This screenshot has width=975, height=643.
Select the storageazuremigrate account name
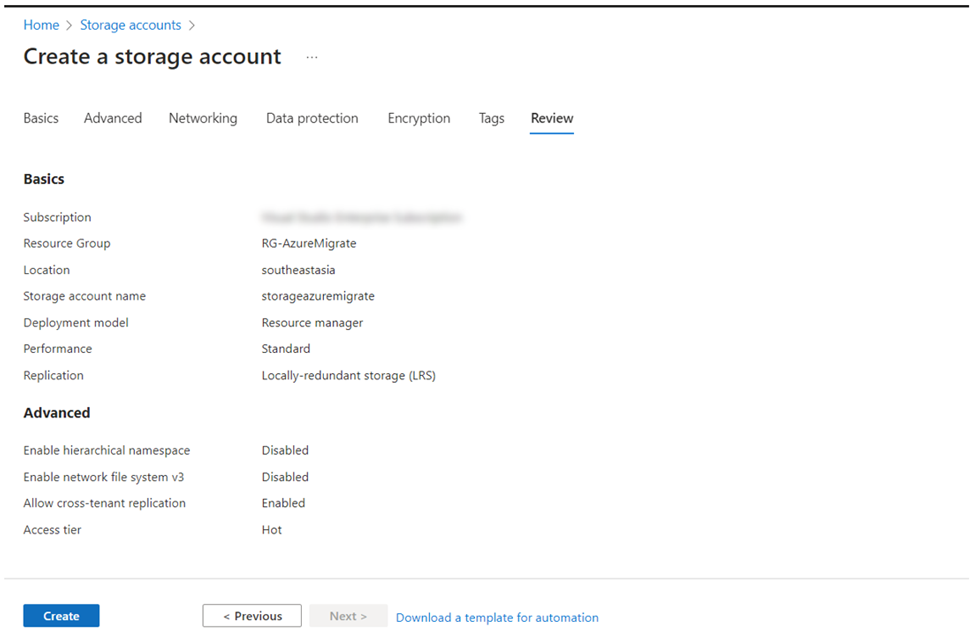tap(318, 296)
